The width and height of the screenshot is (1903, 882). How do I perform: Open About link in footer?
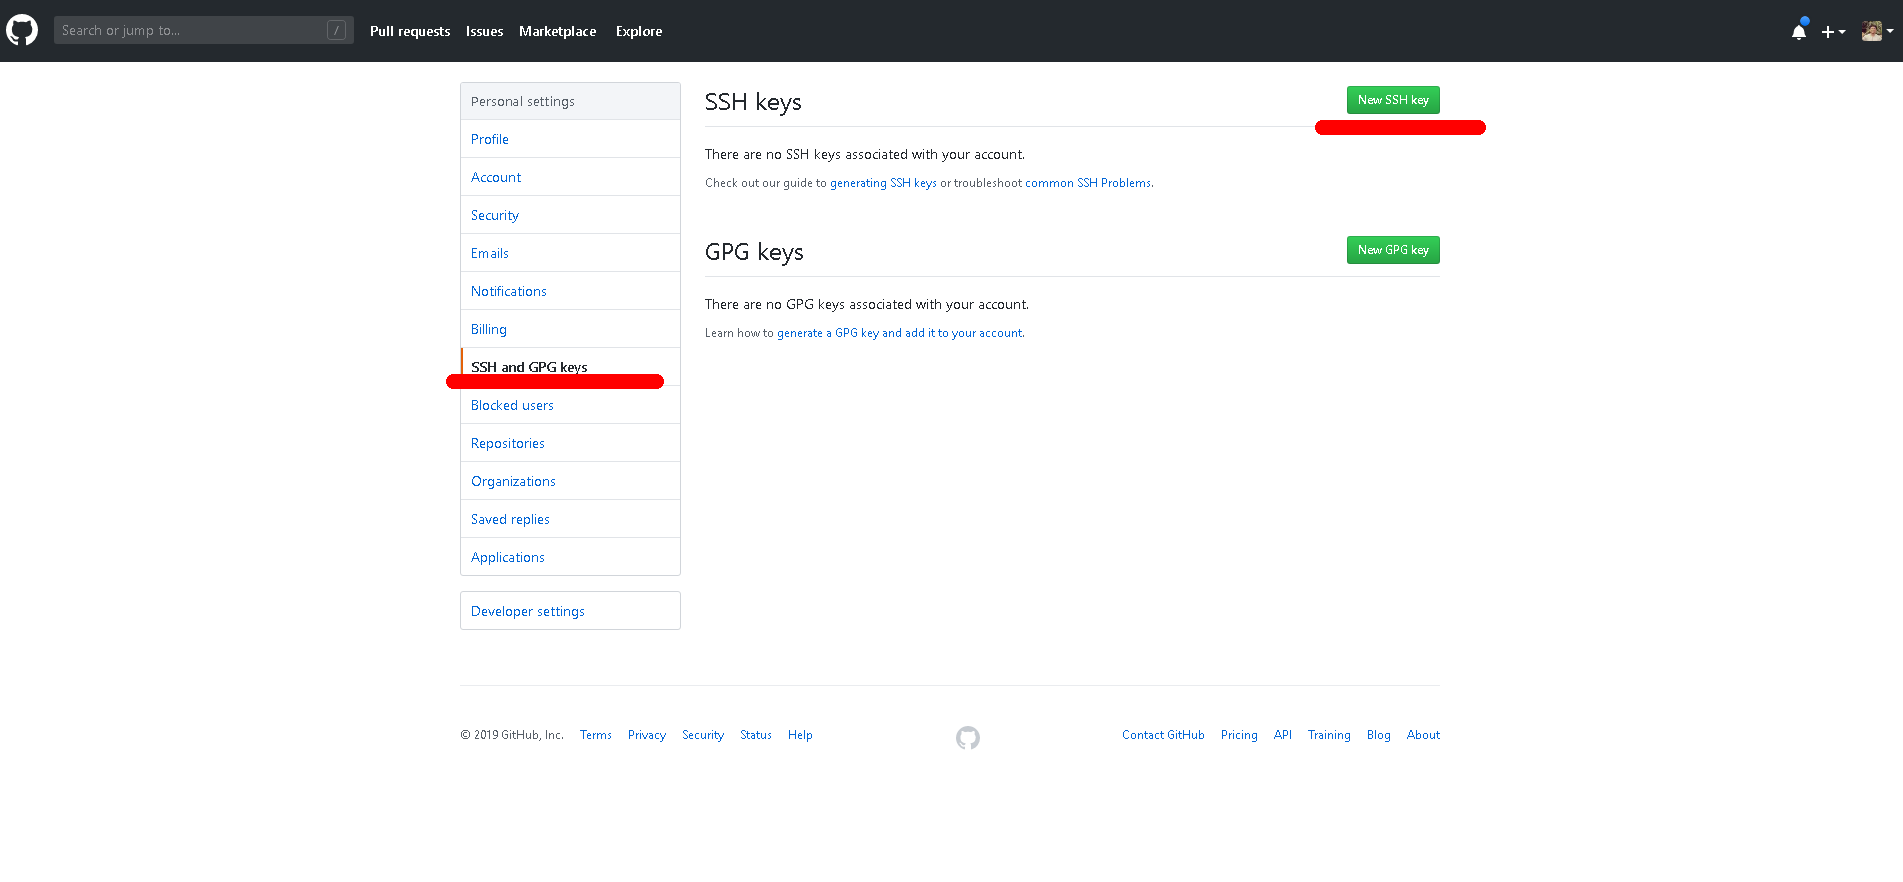click(1423, 735)
